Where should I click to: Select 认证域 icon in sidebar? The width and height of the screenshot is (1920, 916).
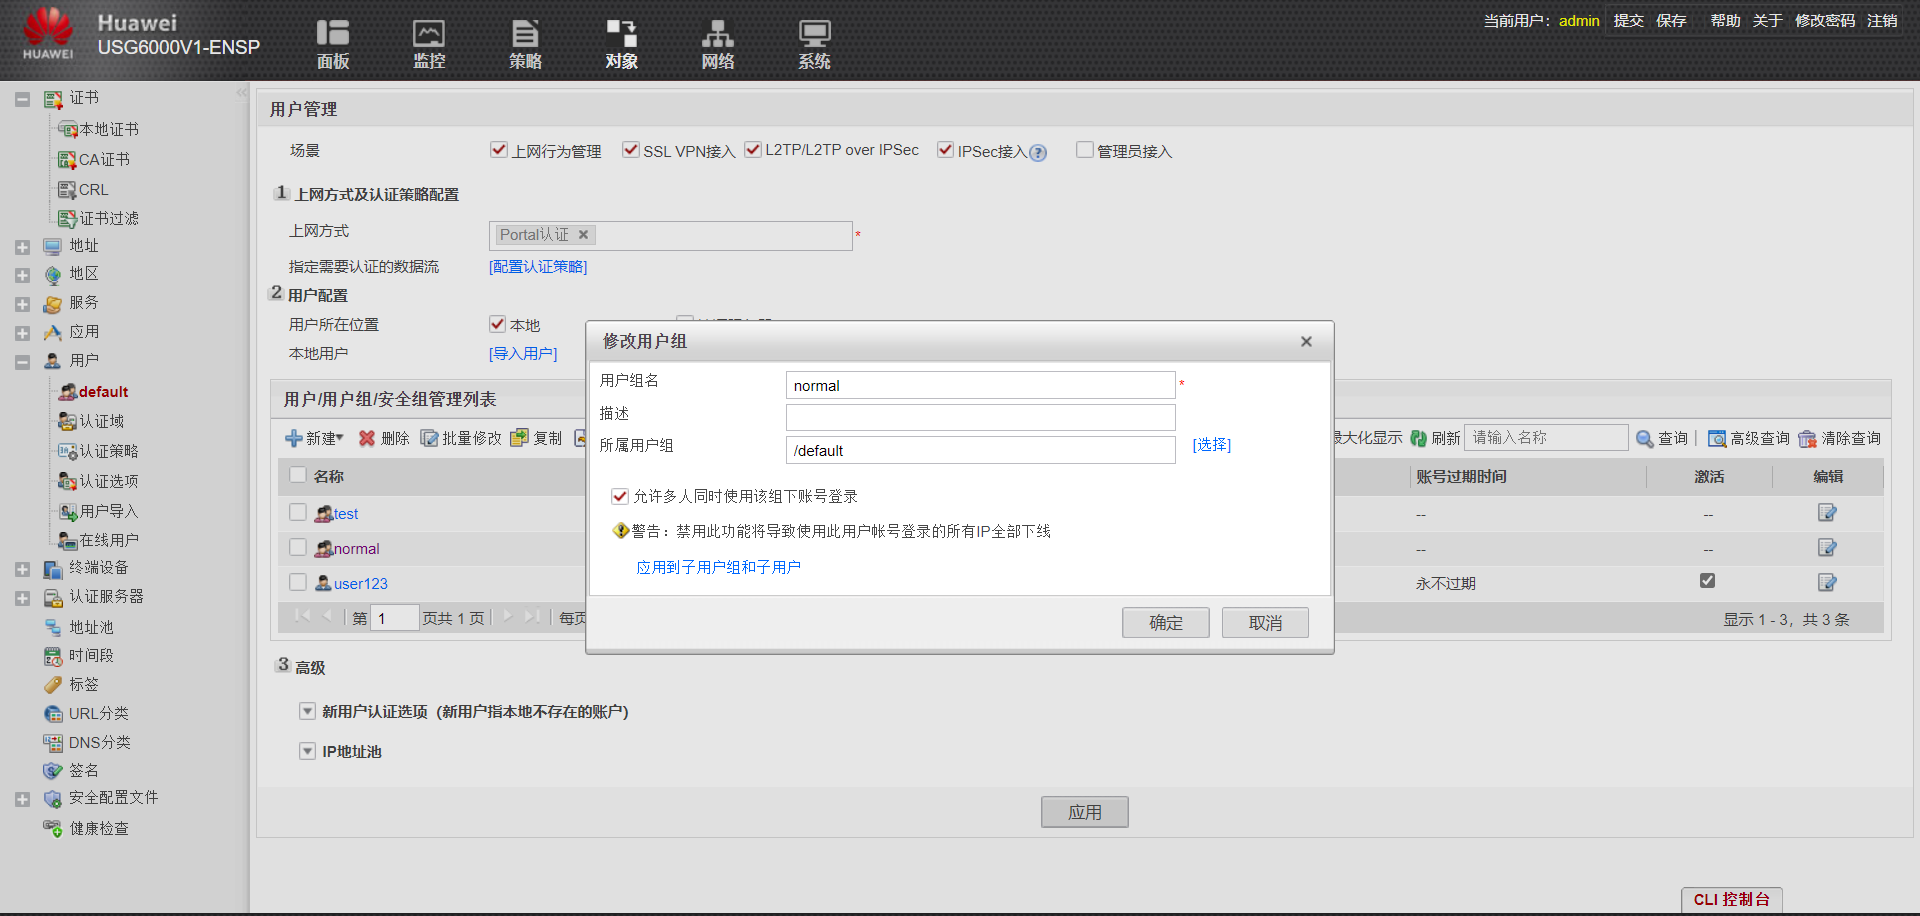tap(67, 422)
